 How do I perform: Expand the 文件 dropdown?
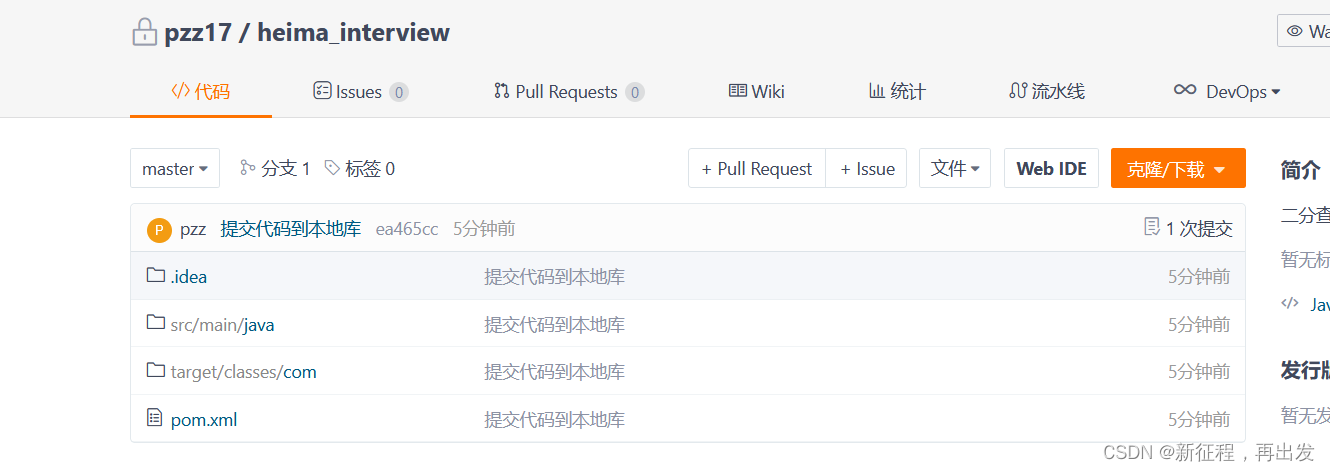(955, 168)
